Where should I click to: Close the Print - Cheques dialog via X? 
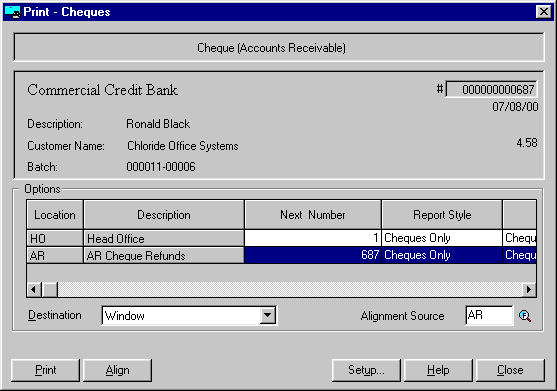coord(544,12)
